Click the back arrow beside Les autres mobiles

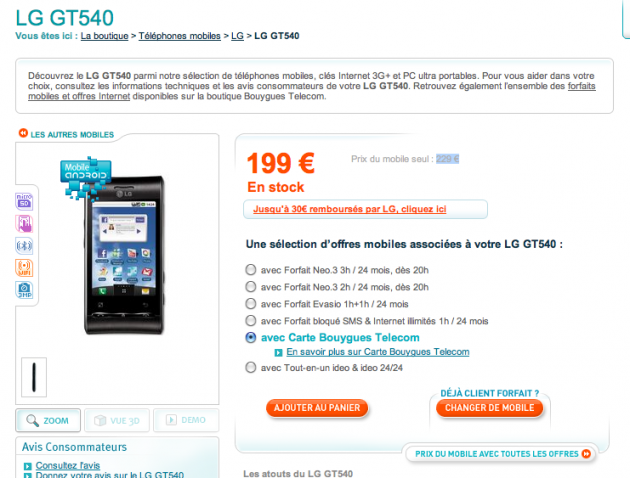pyautogui.click(x=23, y=133)
